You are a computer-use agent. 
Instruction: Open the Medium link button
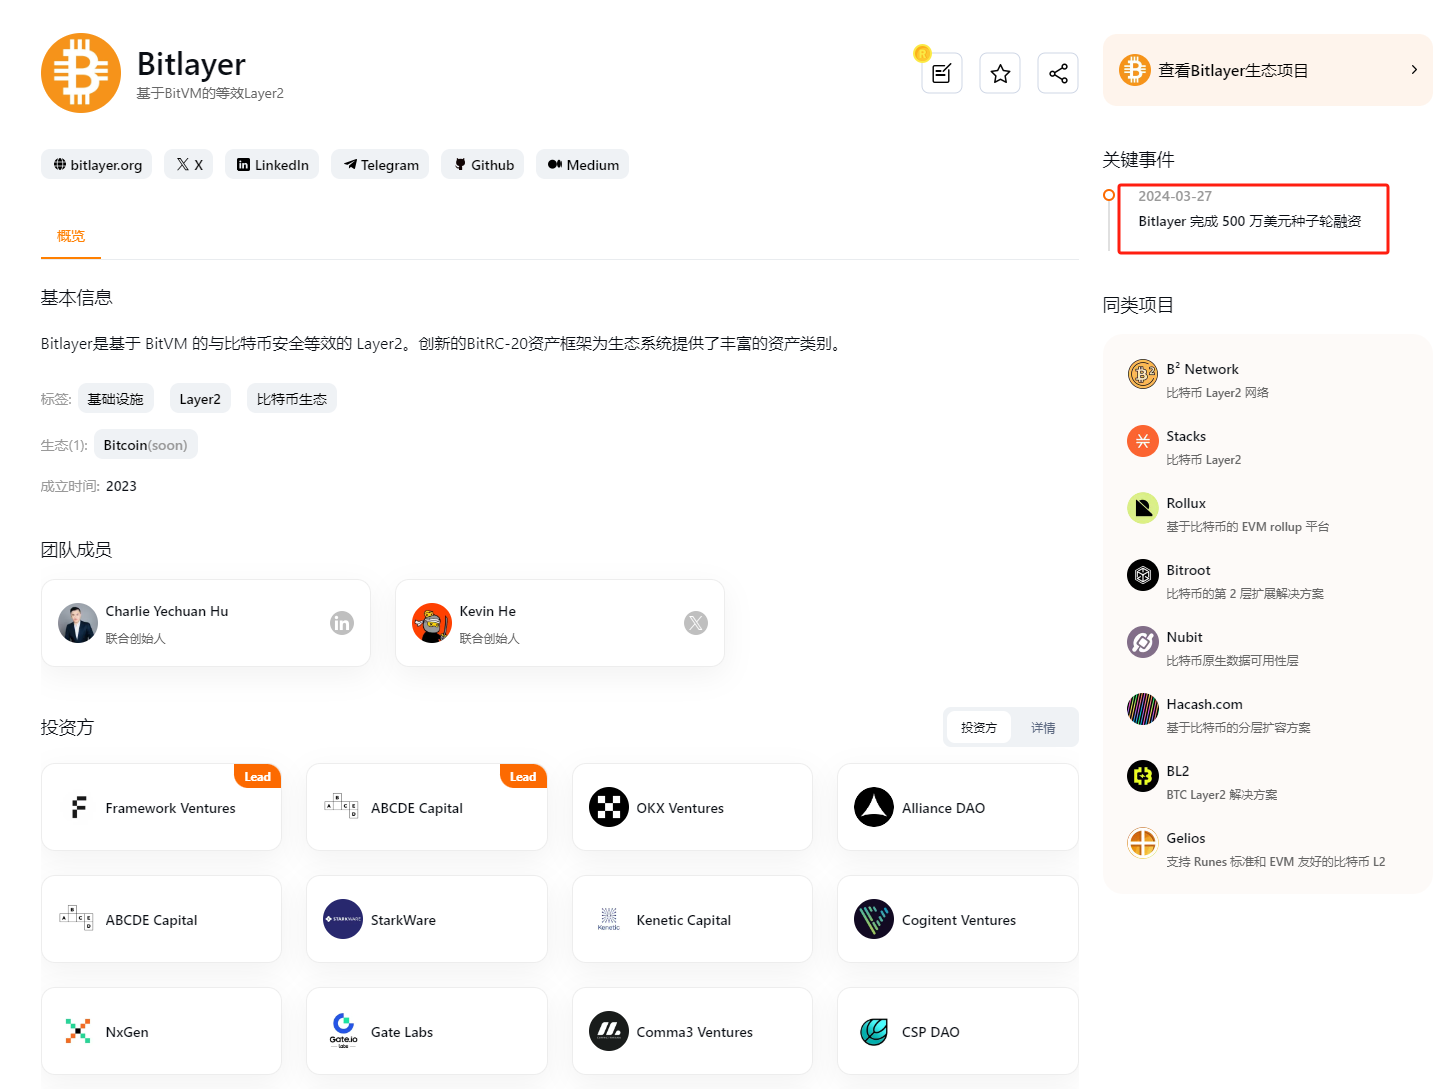coord(583,165)
